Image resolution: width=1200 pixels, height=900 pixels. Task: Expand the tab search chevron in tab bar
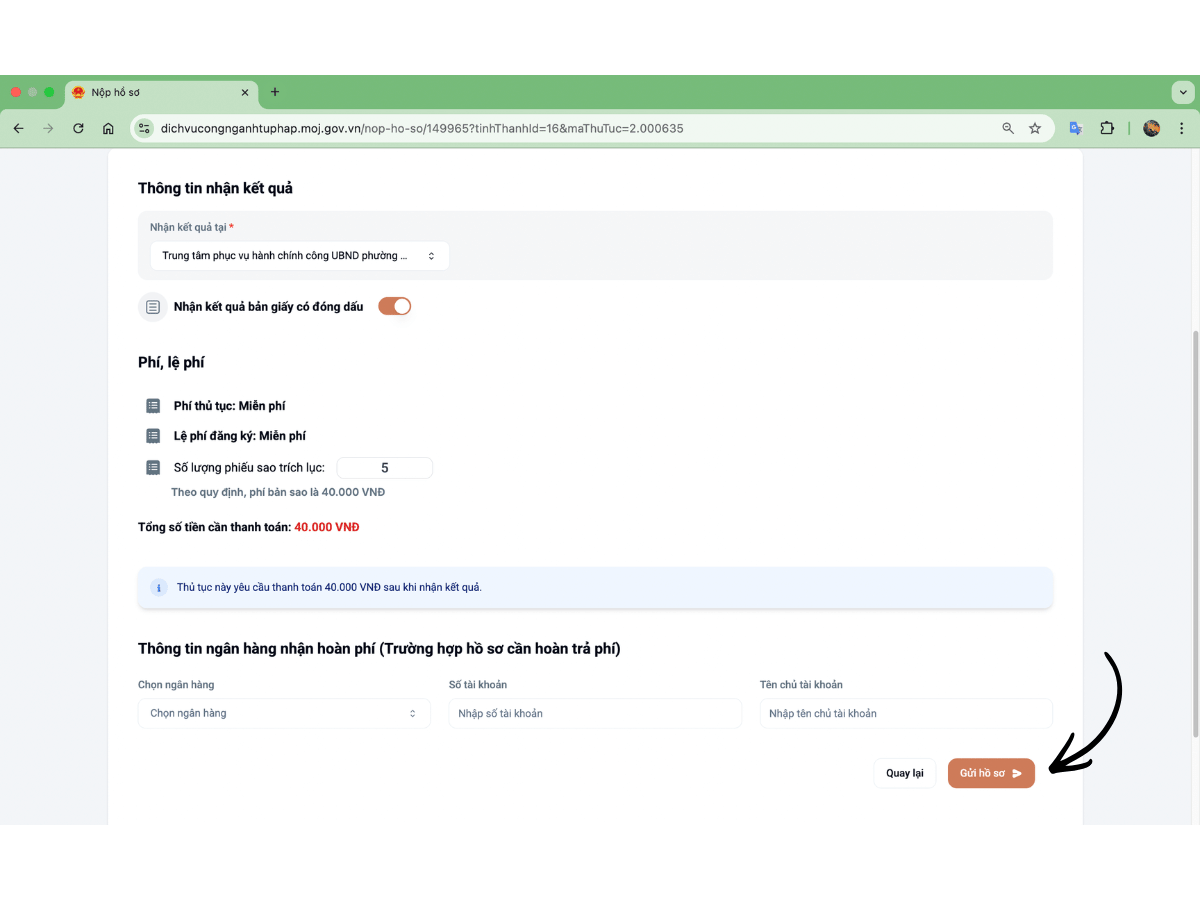point(1182,92)
